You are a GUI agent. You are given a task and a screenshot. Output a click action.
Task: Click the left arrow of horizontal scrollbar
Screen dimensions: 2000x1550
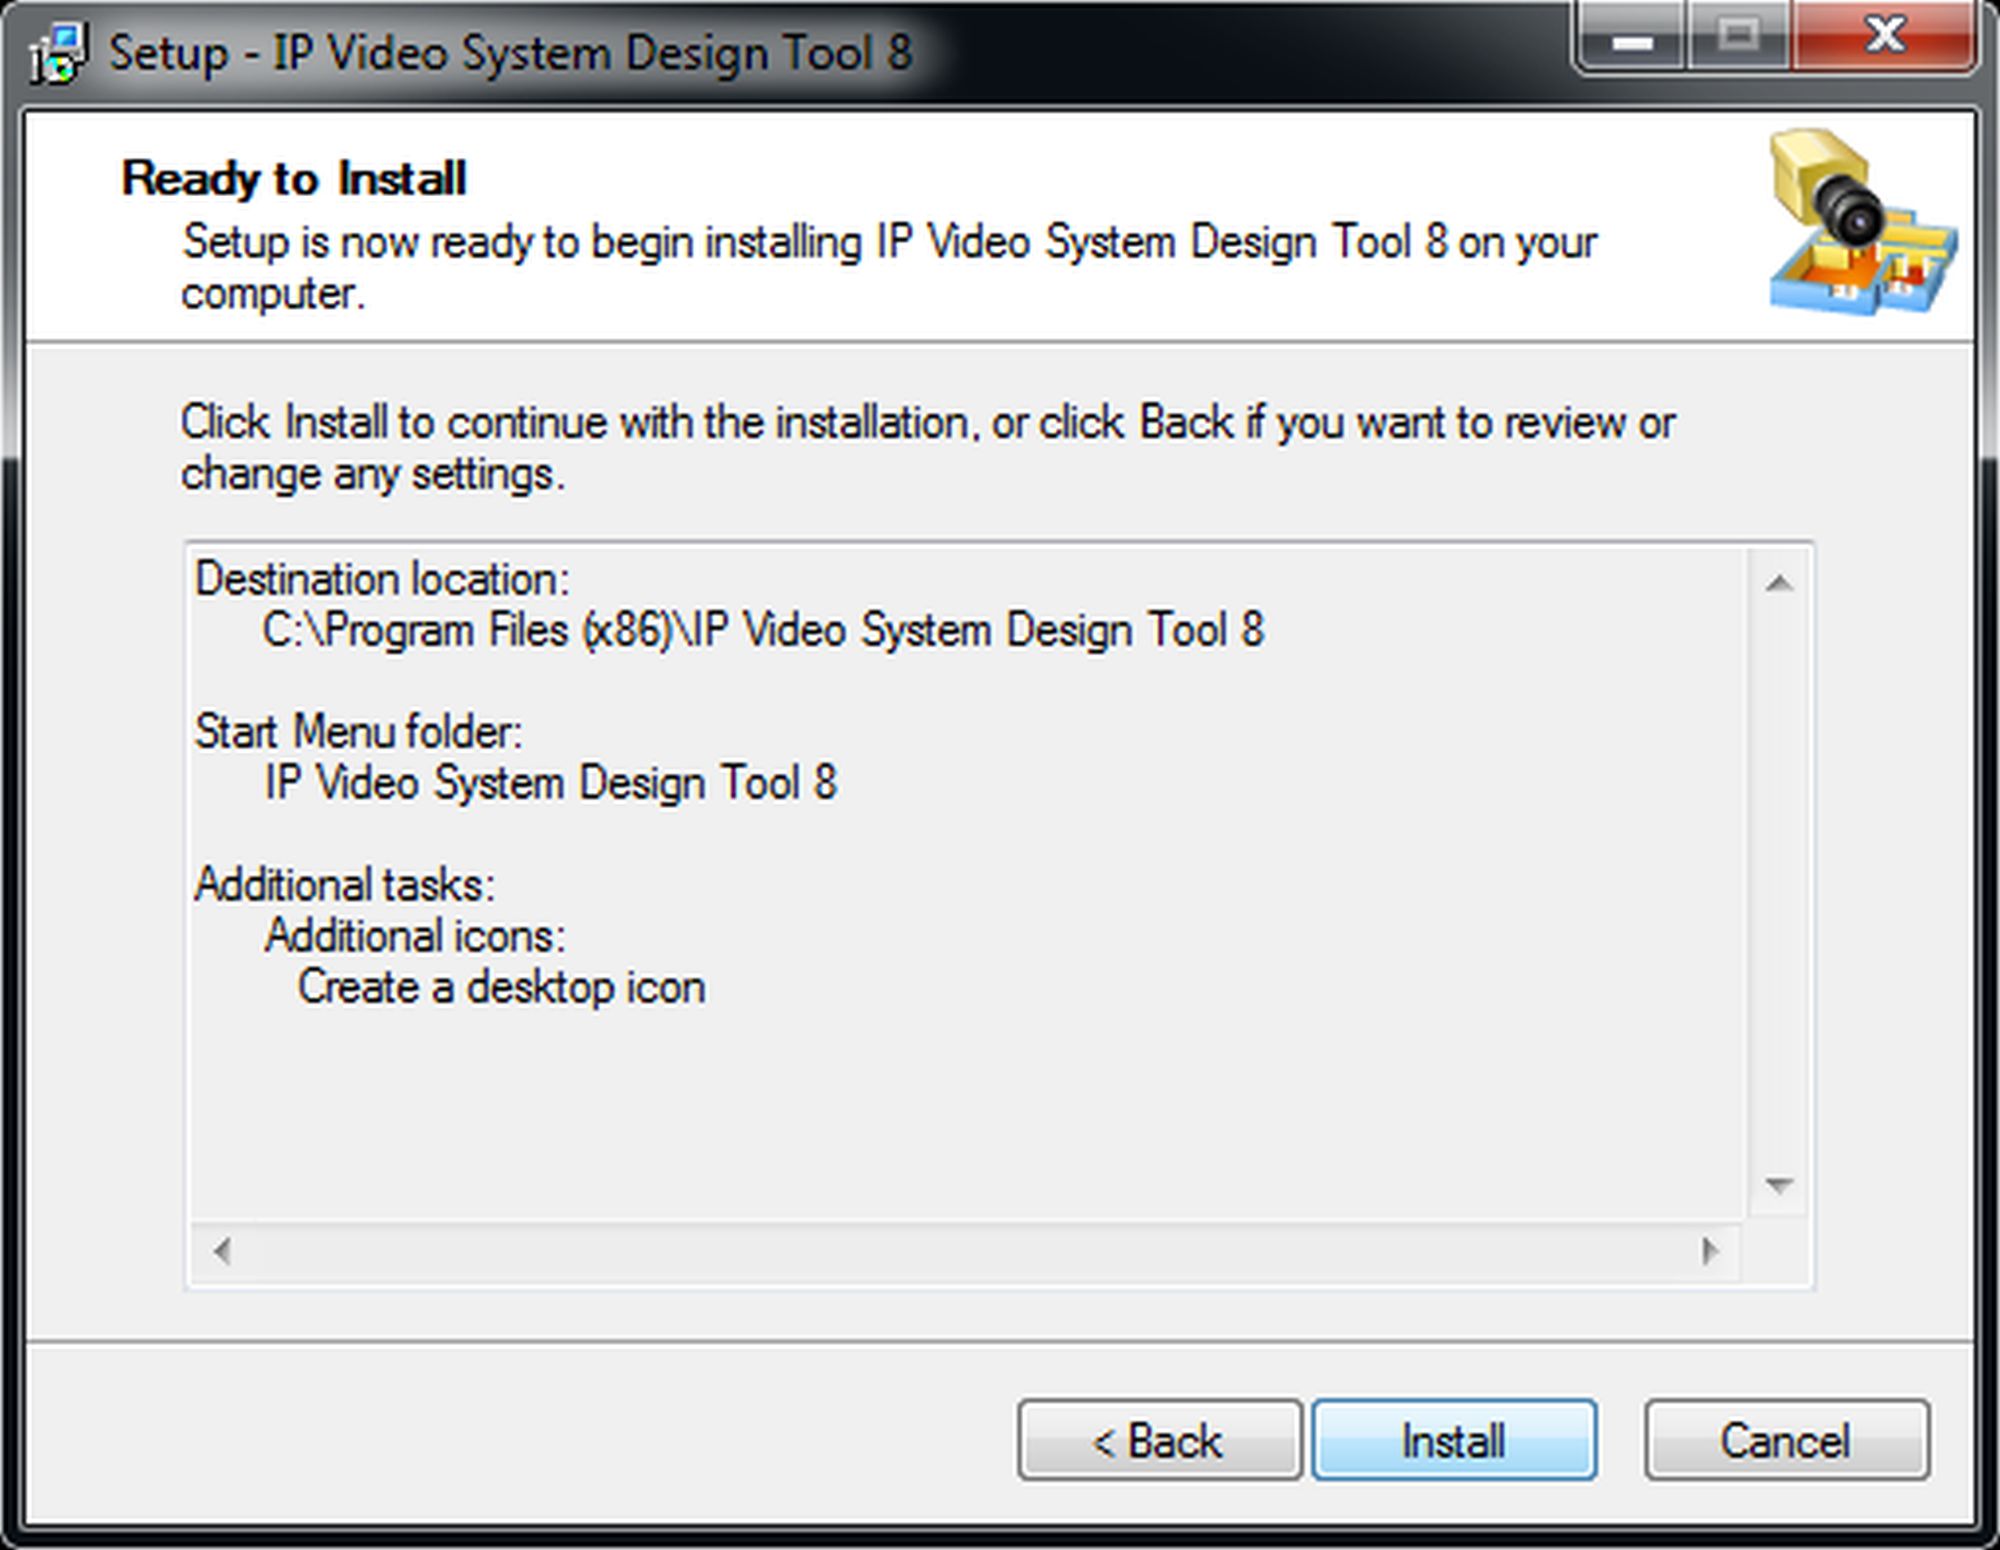pyautogui.click(x=222, y=1251)
